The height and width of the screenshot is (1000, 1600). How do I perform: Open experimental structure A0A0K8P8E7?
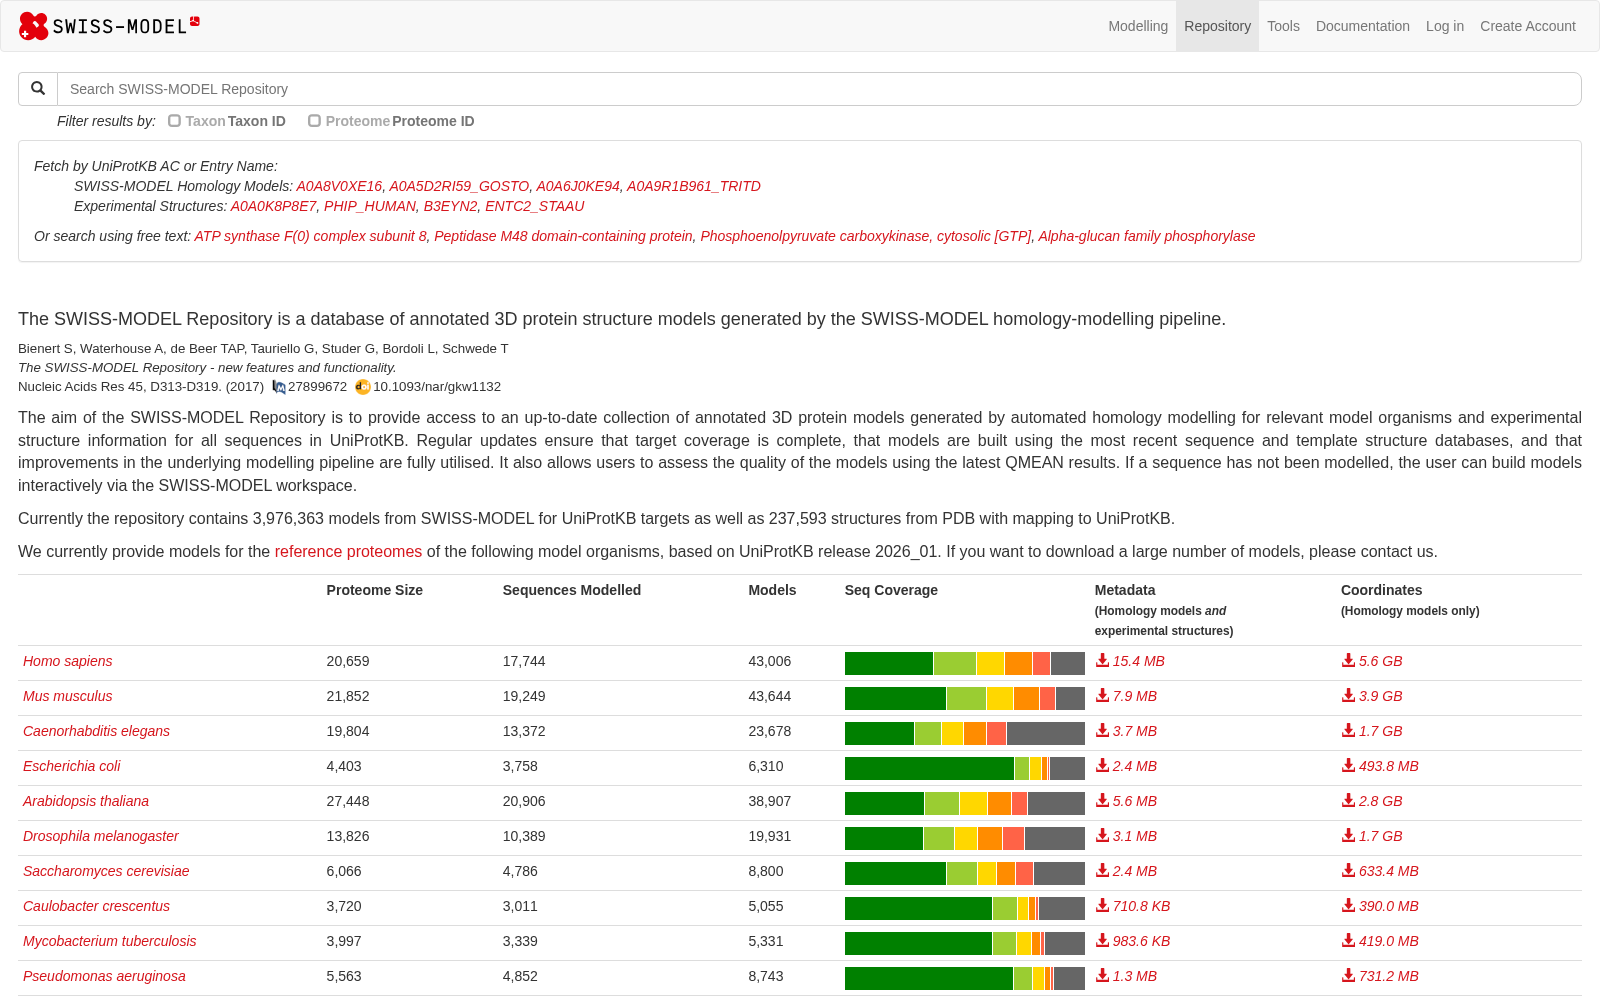coord(274,206)
